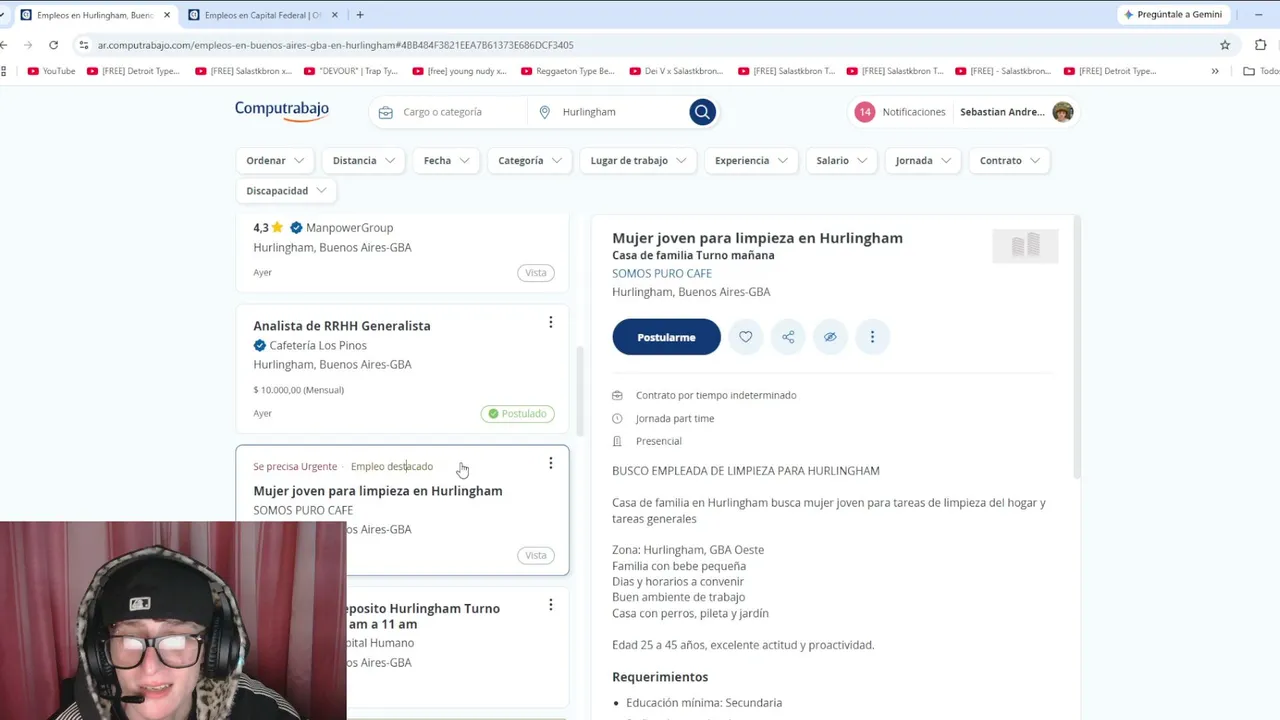
Task: Expand the Experiencia filter dropdown
Action: pos(751,160)
